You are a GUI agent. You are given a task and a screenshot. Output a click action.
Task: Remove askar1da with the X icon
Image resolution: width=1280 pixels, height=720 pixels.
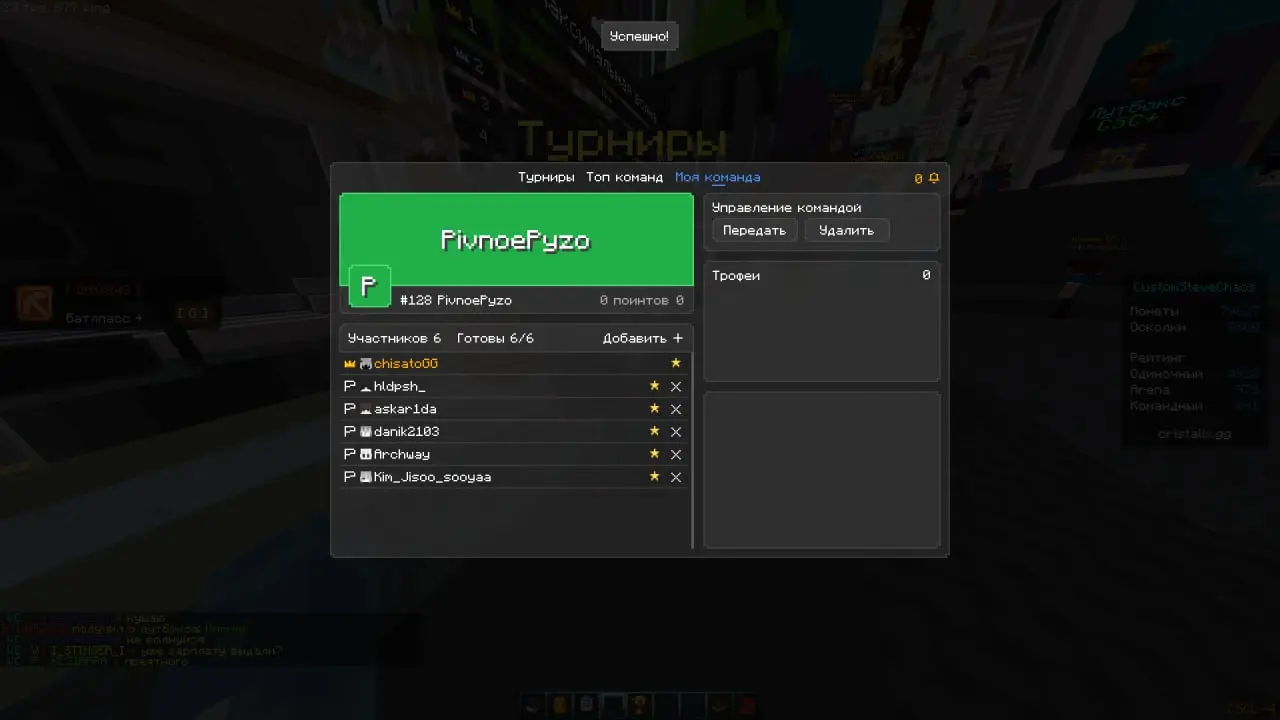point(676,409)
